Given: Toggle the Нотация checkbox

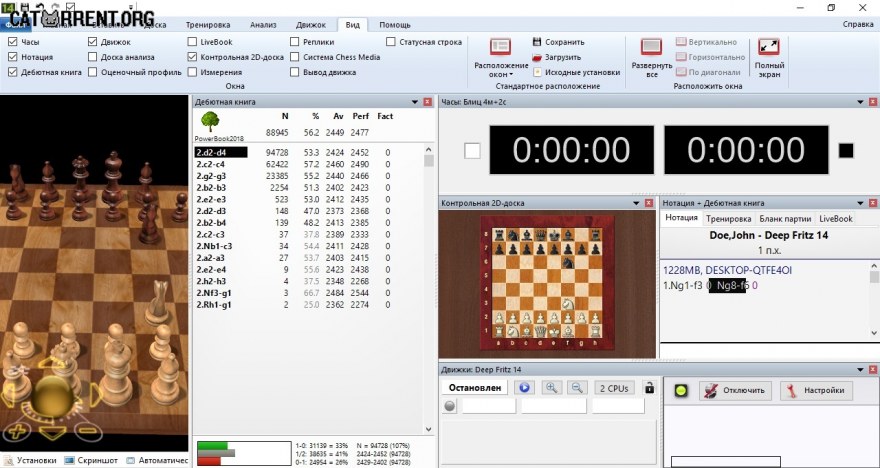Looking at the screenshot, I should (12, 57).
